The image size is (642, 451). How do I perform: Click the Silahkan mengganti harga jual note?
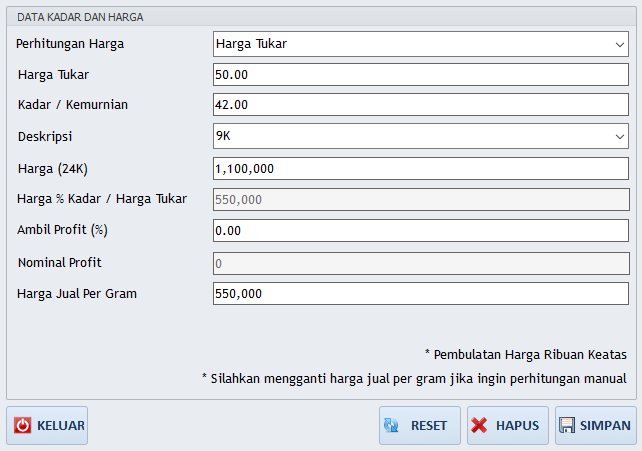tap(414, 379)
